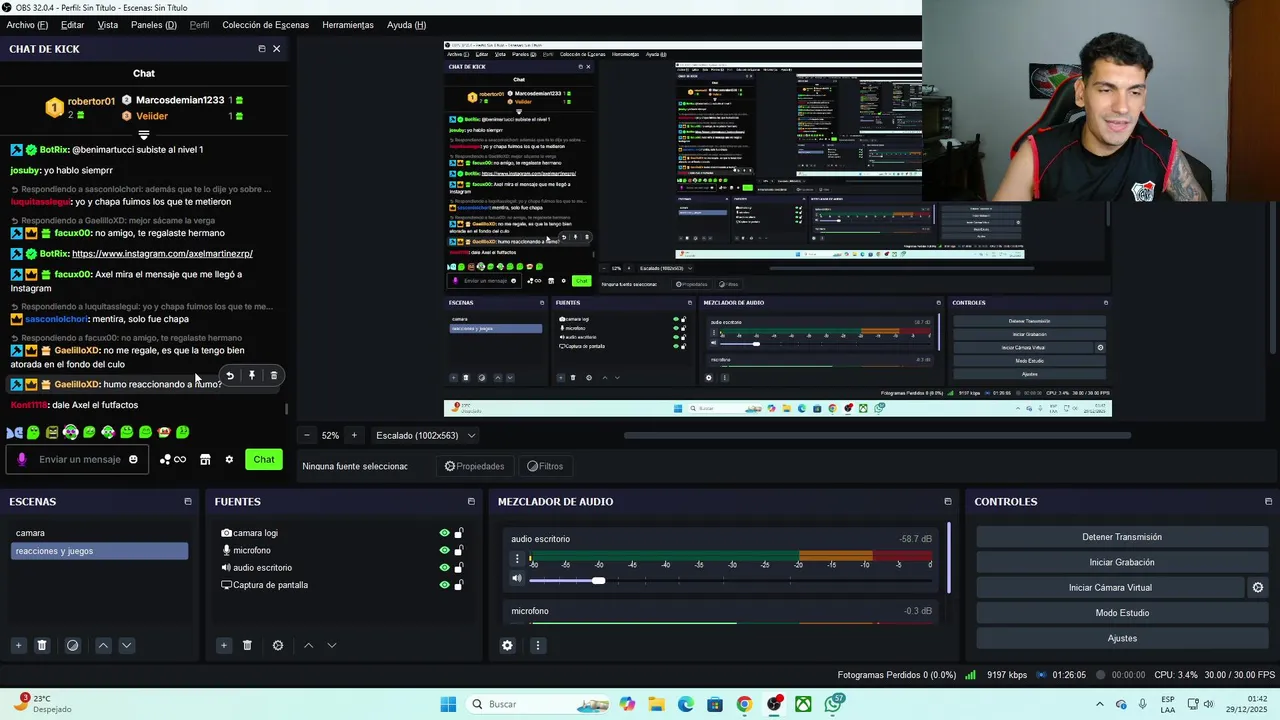This screenshot has width=1280, height=720.
Task: Click preview horizontal scrollbar
Action: pos(877,436)
